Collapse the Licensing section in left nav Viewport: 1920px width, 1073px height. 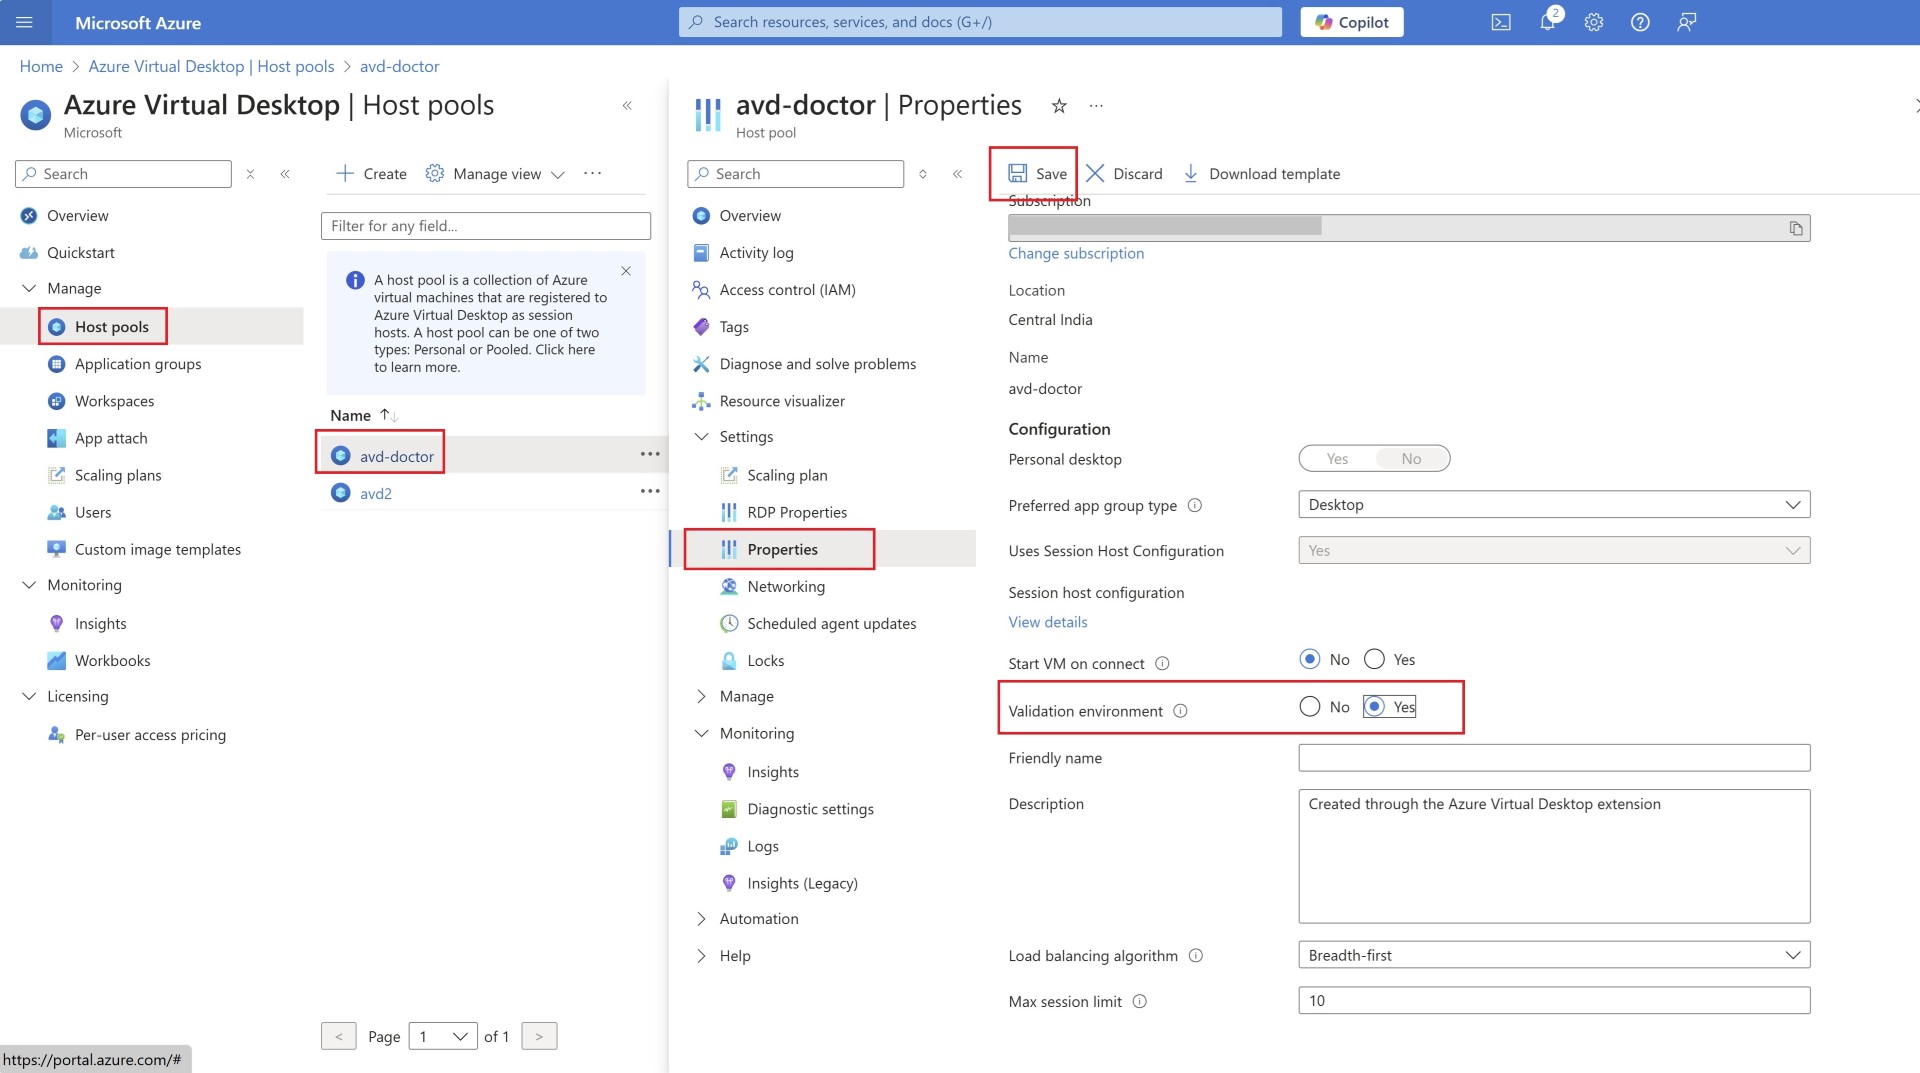pos(29,696)
